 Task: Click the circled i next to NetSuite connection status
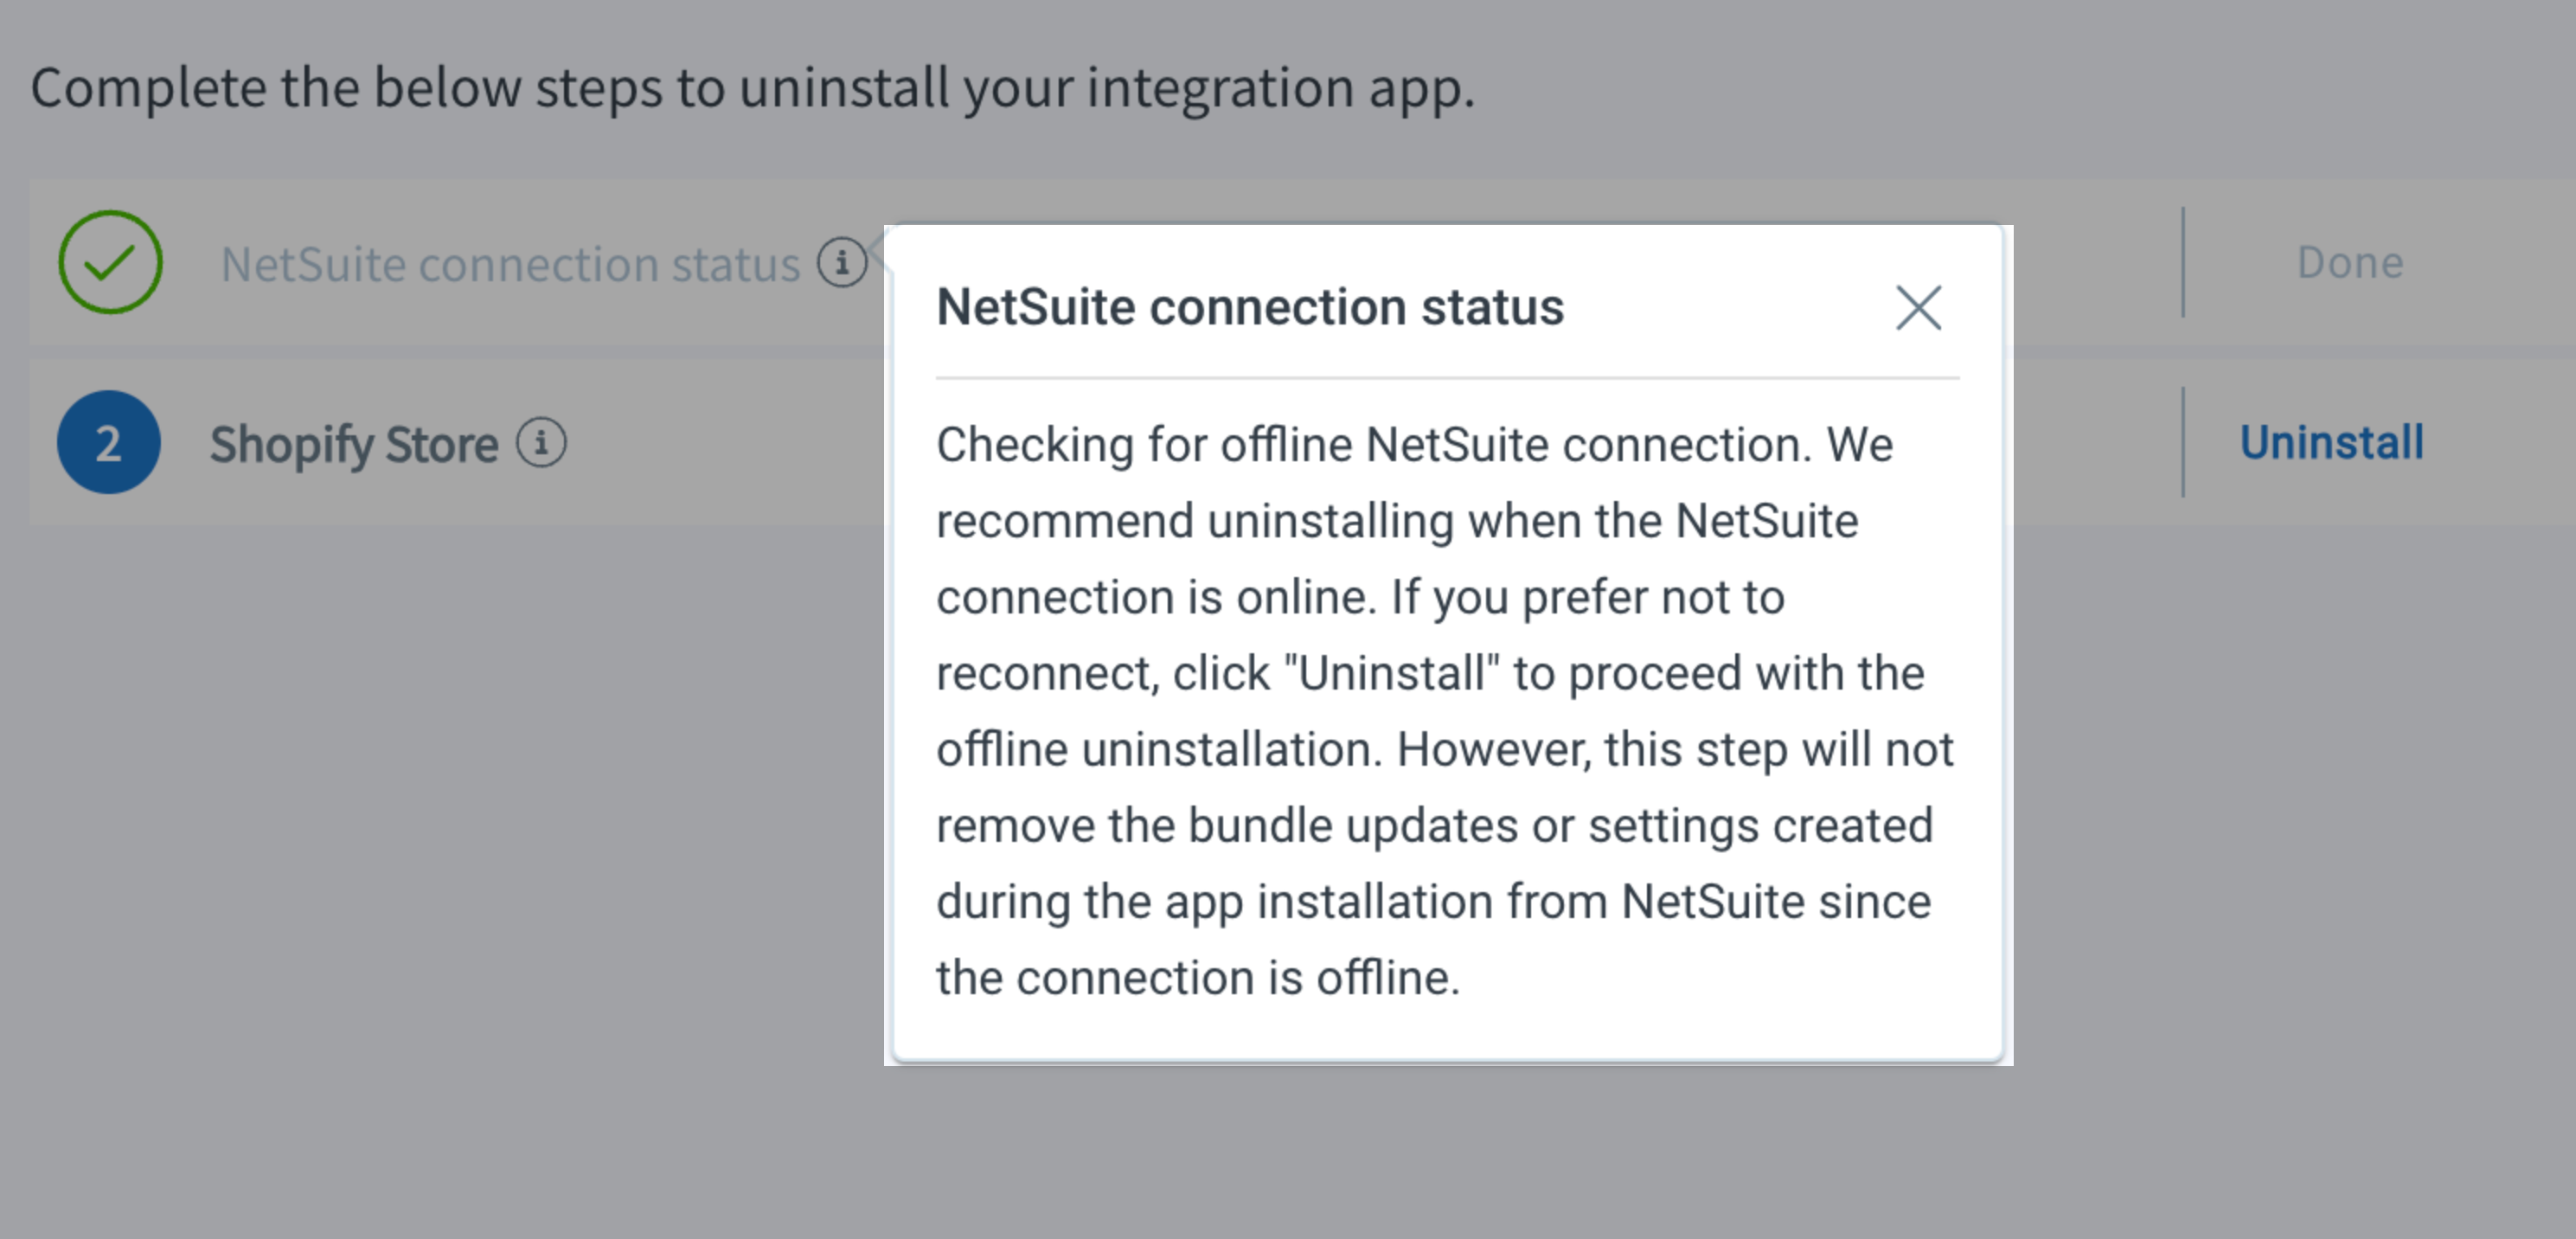[842, 263]
